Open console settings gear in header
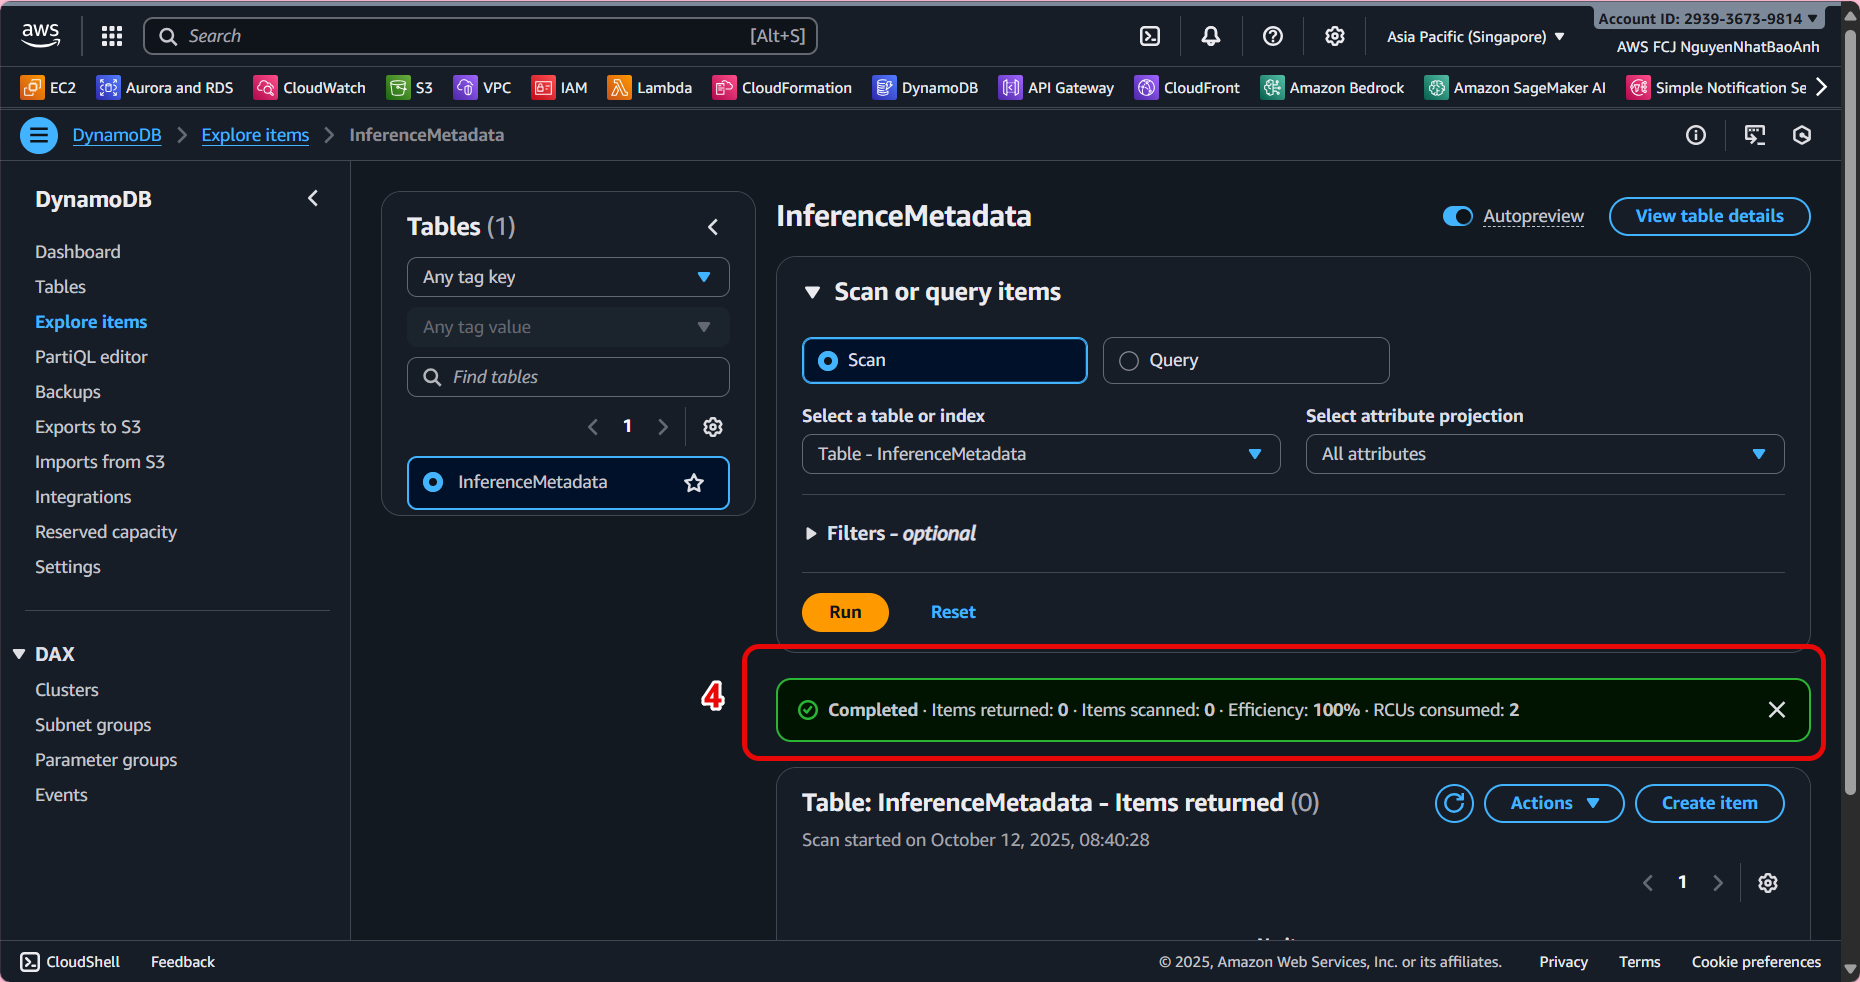Image resolution: width=1860 pixels, height=982 pixels. (x=1335, y=36)
